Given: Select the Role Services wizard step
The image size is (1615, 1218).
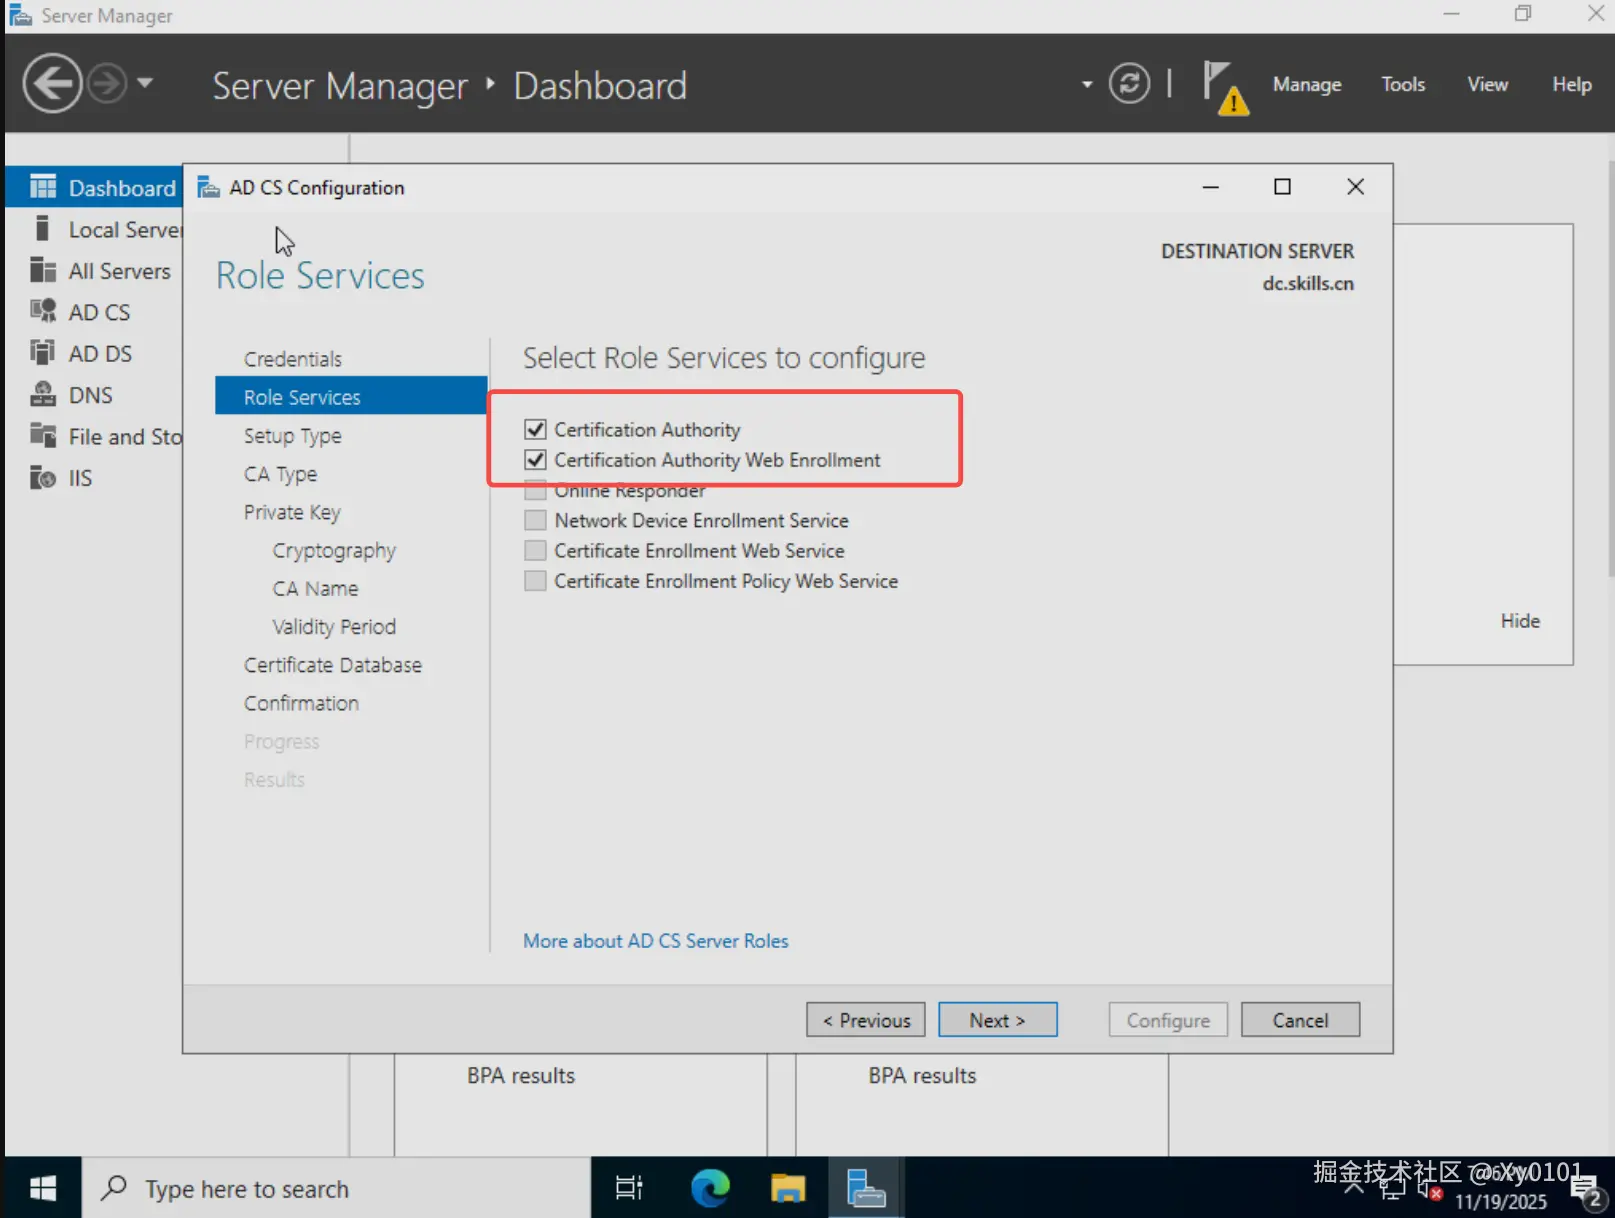Looking at the screenshot, I should [351, 397].
